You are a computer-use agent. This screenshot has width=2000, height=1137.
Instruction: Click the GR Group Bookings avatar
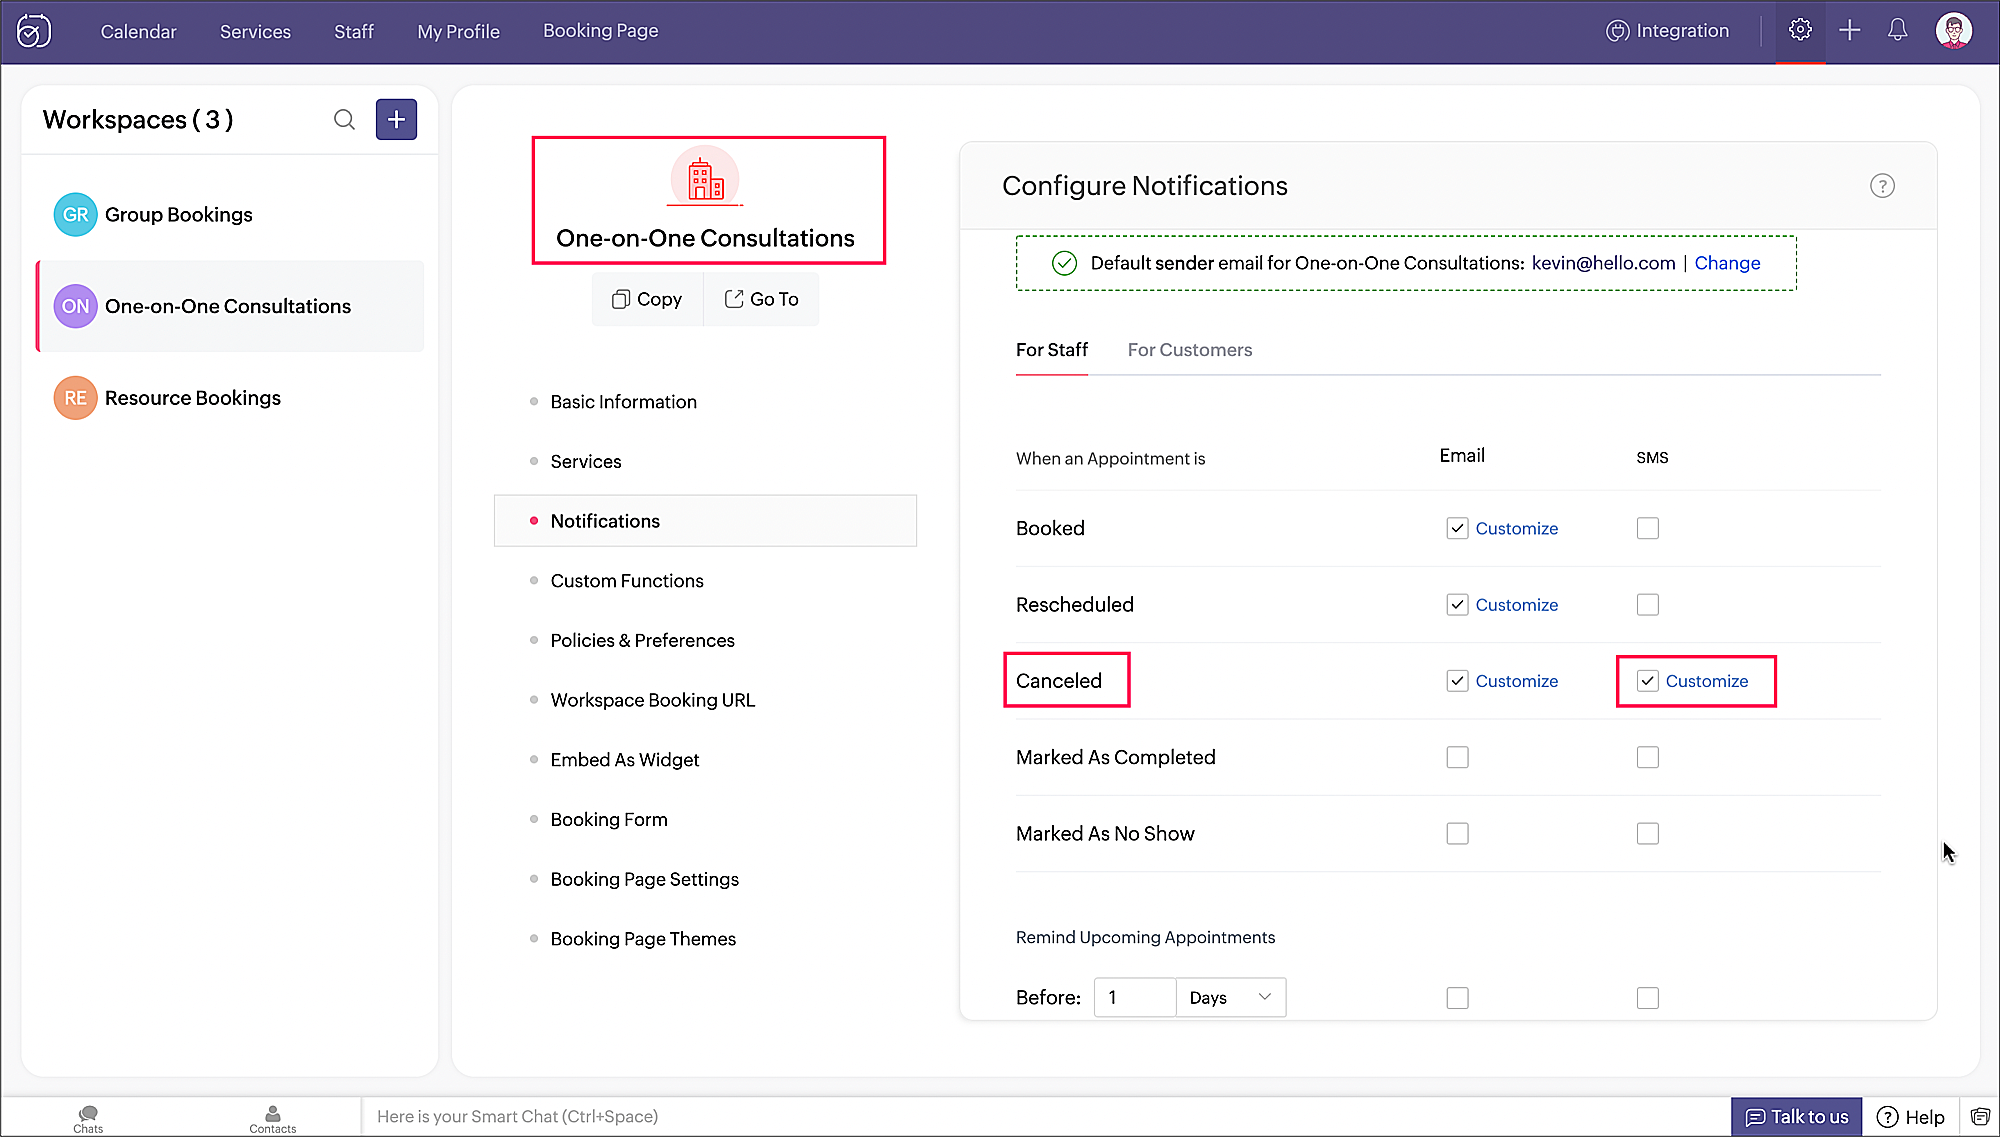(x=75, y=215)
